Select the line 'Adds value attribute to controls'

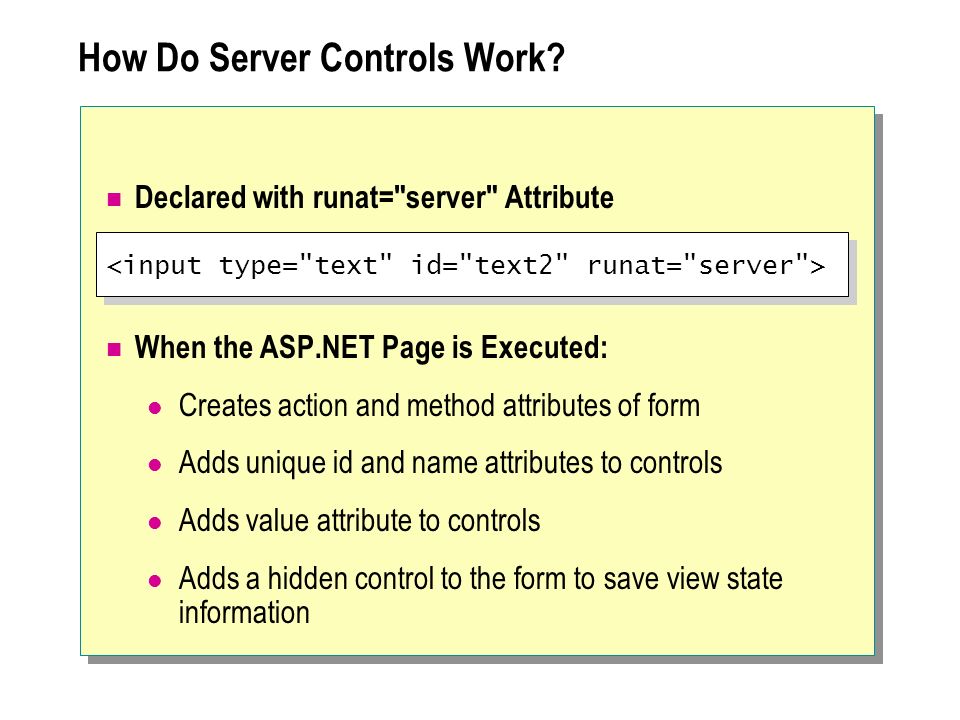point(359,521)
